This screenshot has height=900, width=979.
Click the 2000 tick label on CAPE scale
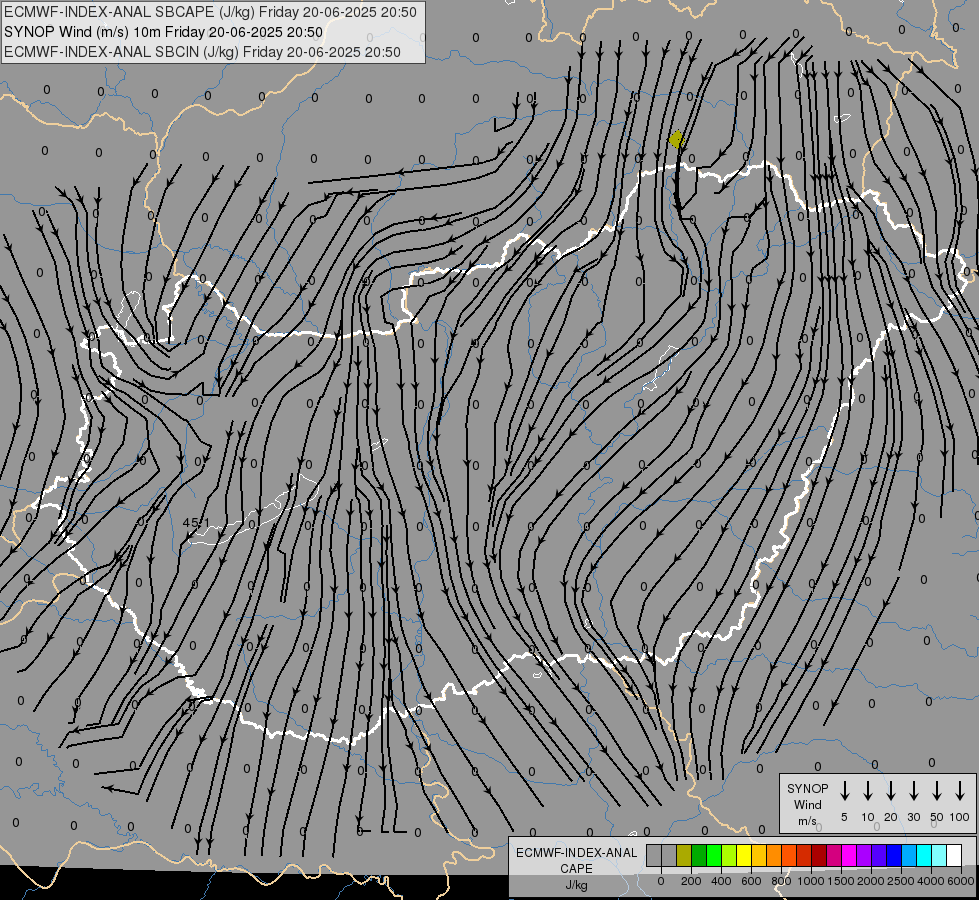pyautogui.click(x=870, y=881)
